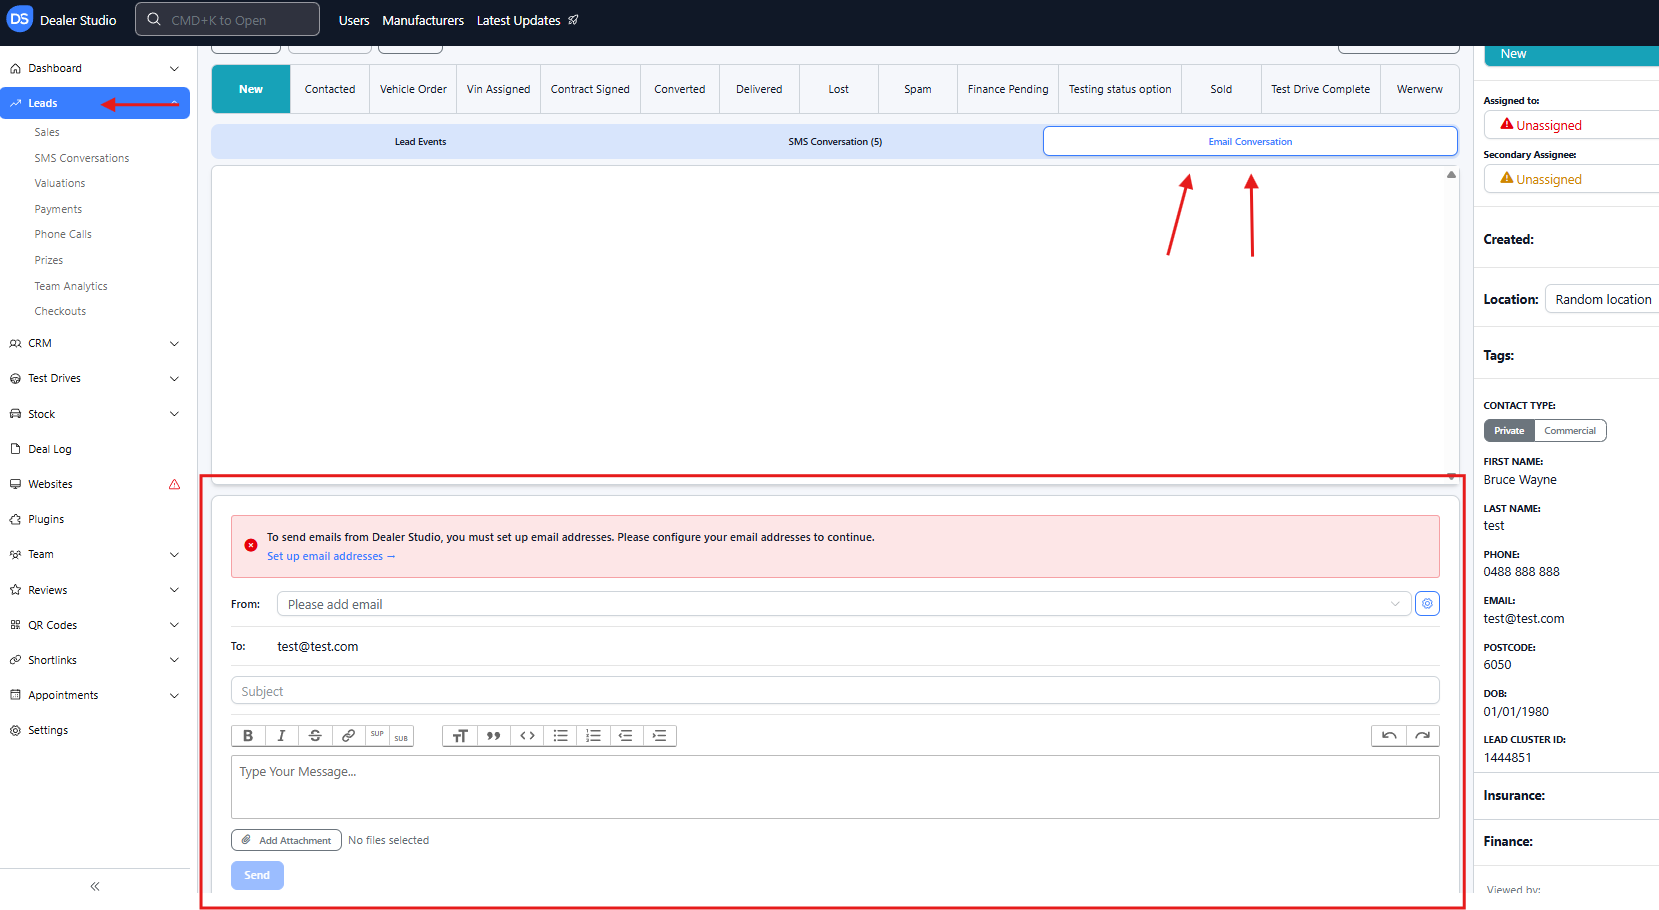Click the Leads sidebar icon
This screenshot has height=910, width=1659.
tap(15, 103)
